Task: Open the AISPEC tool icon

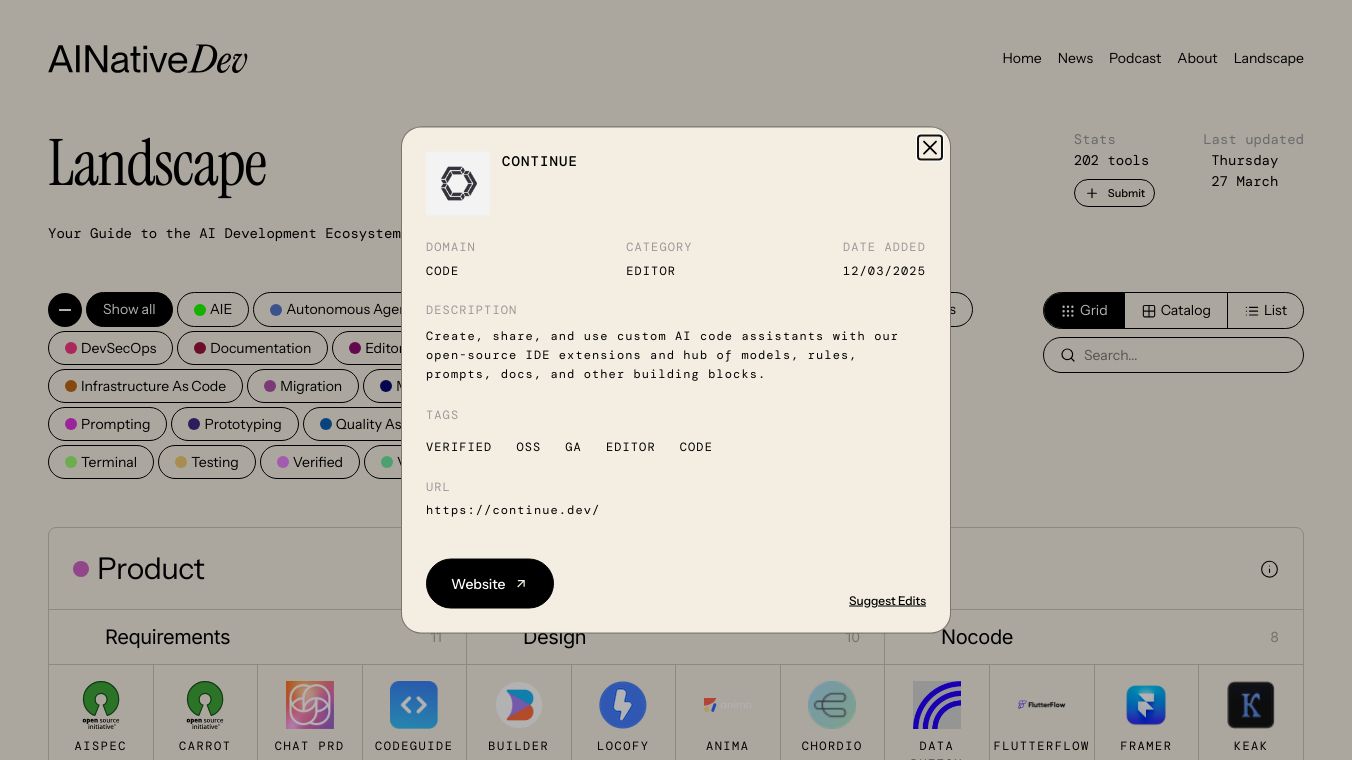Action: click(x=101, y=705)
